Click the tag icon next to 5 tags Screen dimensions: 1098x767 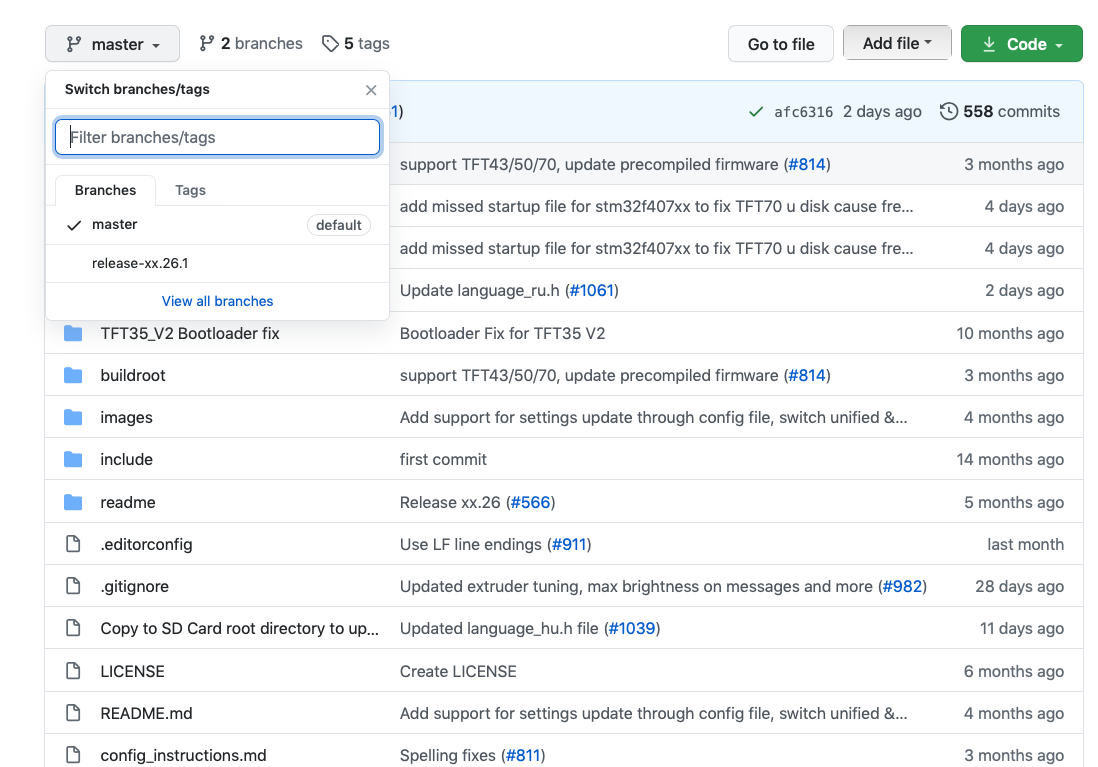tap(330, 43)
